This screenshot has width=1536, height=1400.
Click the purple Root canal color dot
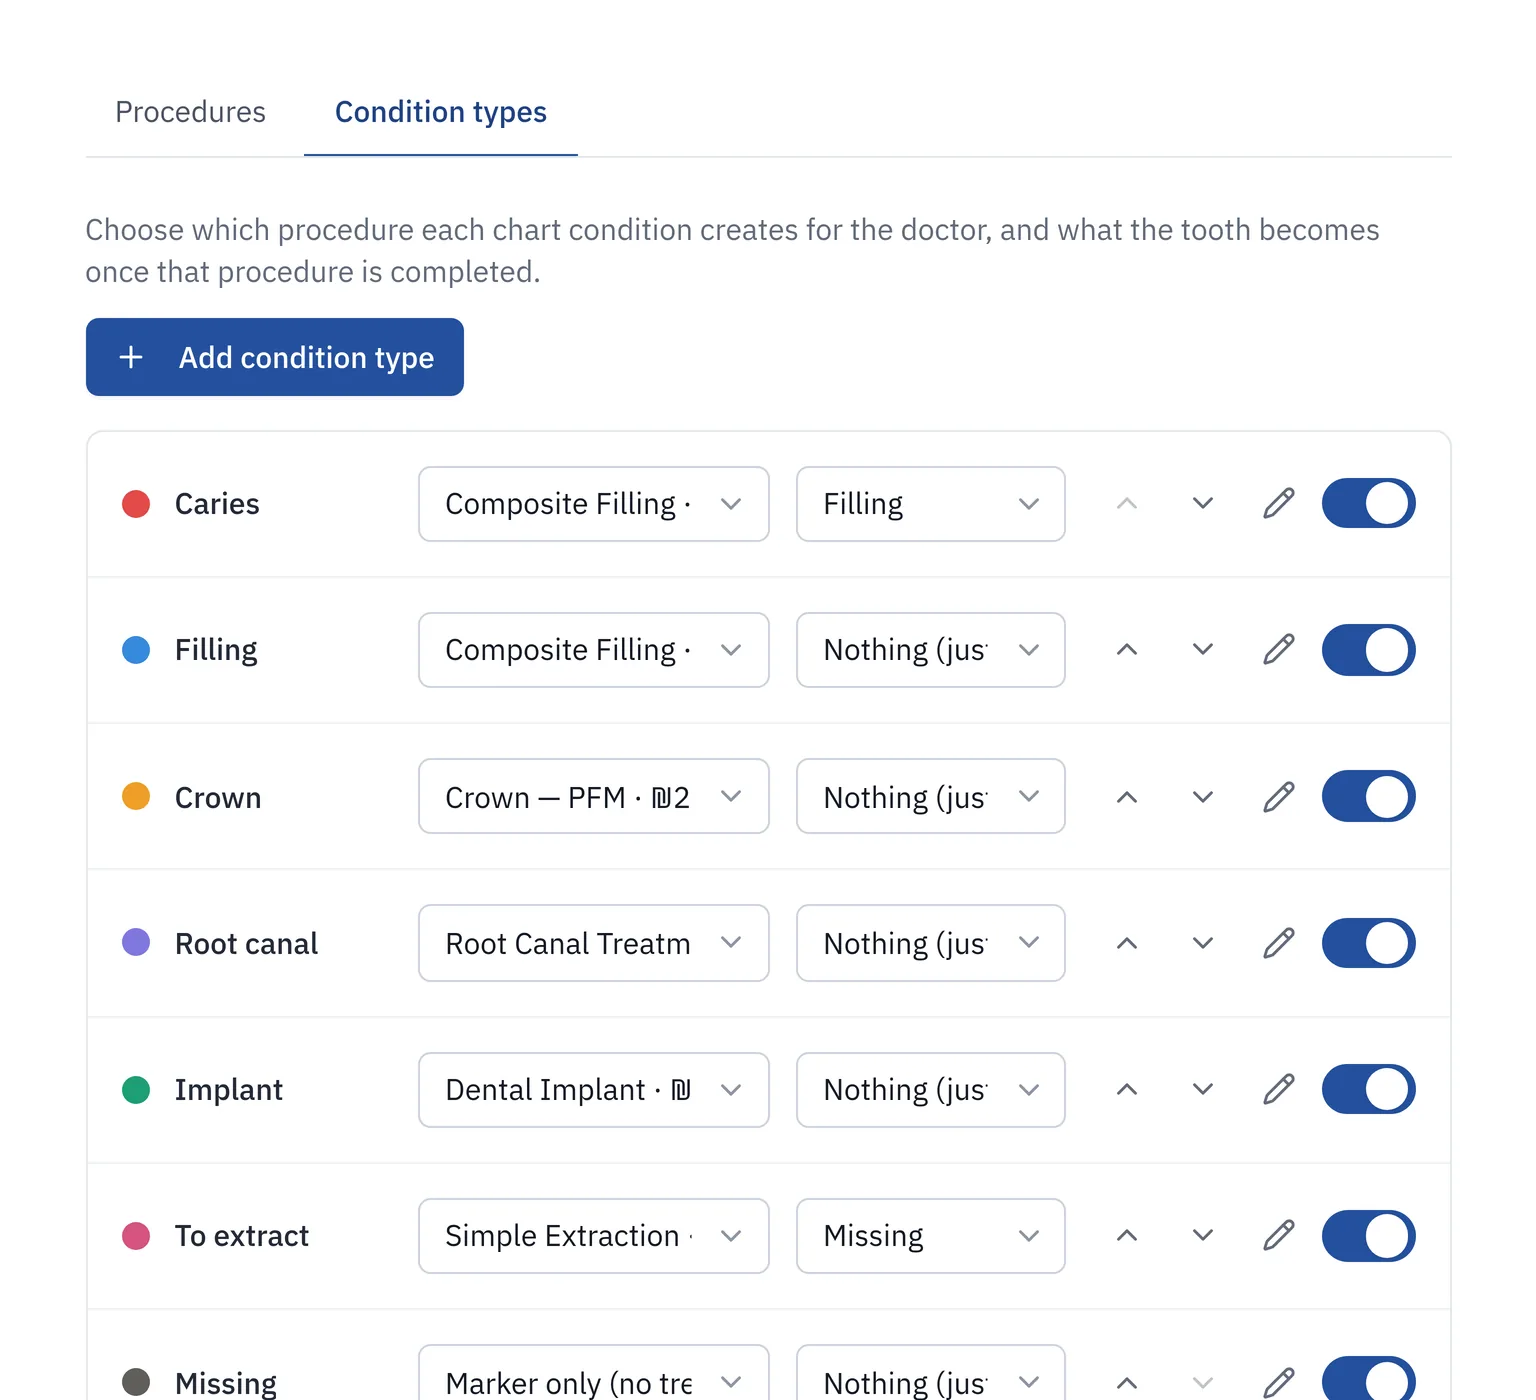(136, 942)
